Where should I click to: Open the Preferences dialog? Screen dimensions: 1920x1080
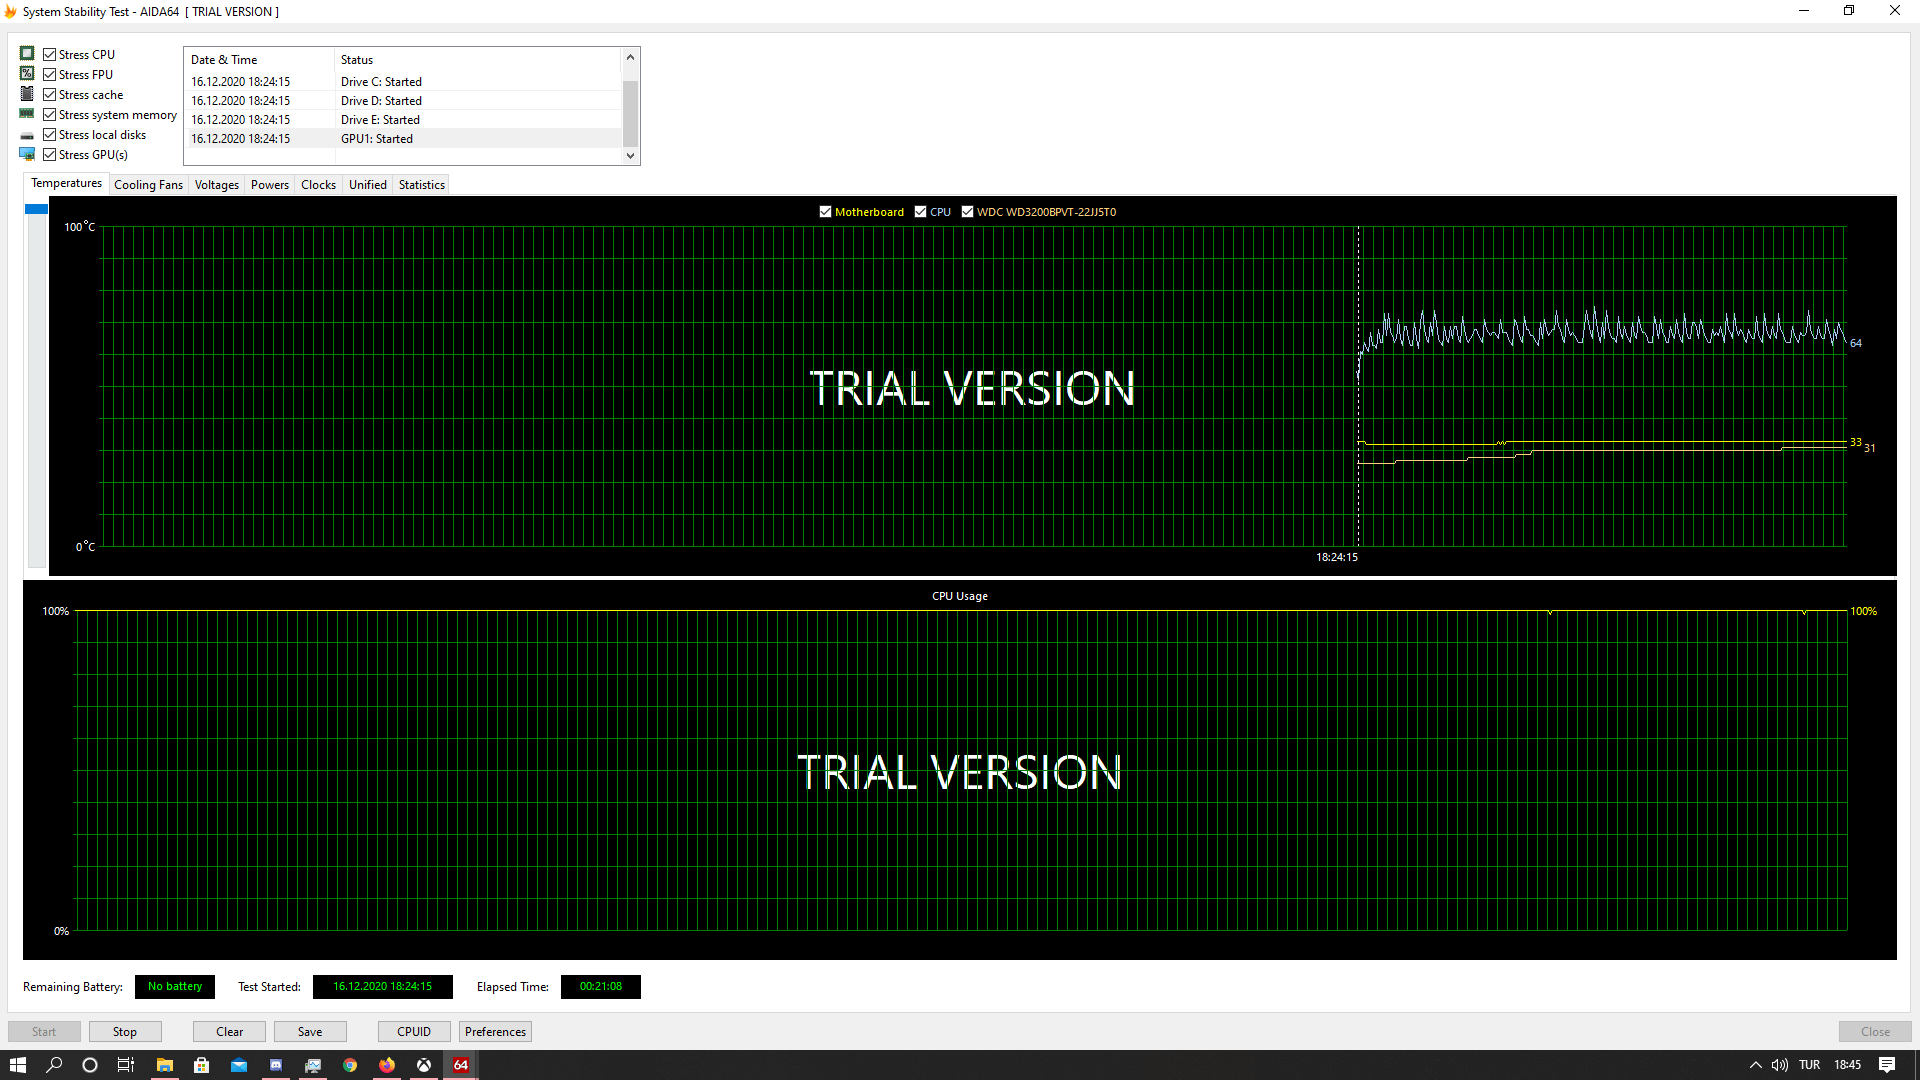pyautogui.click(x=495, y=1032)
